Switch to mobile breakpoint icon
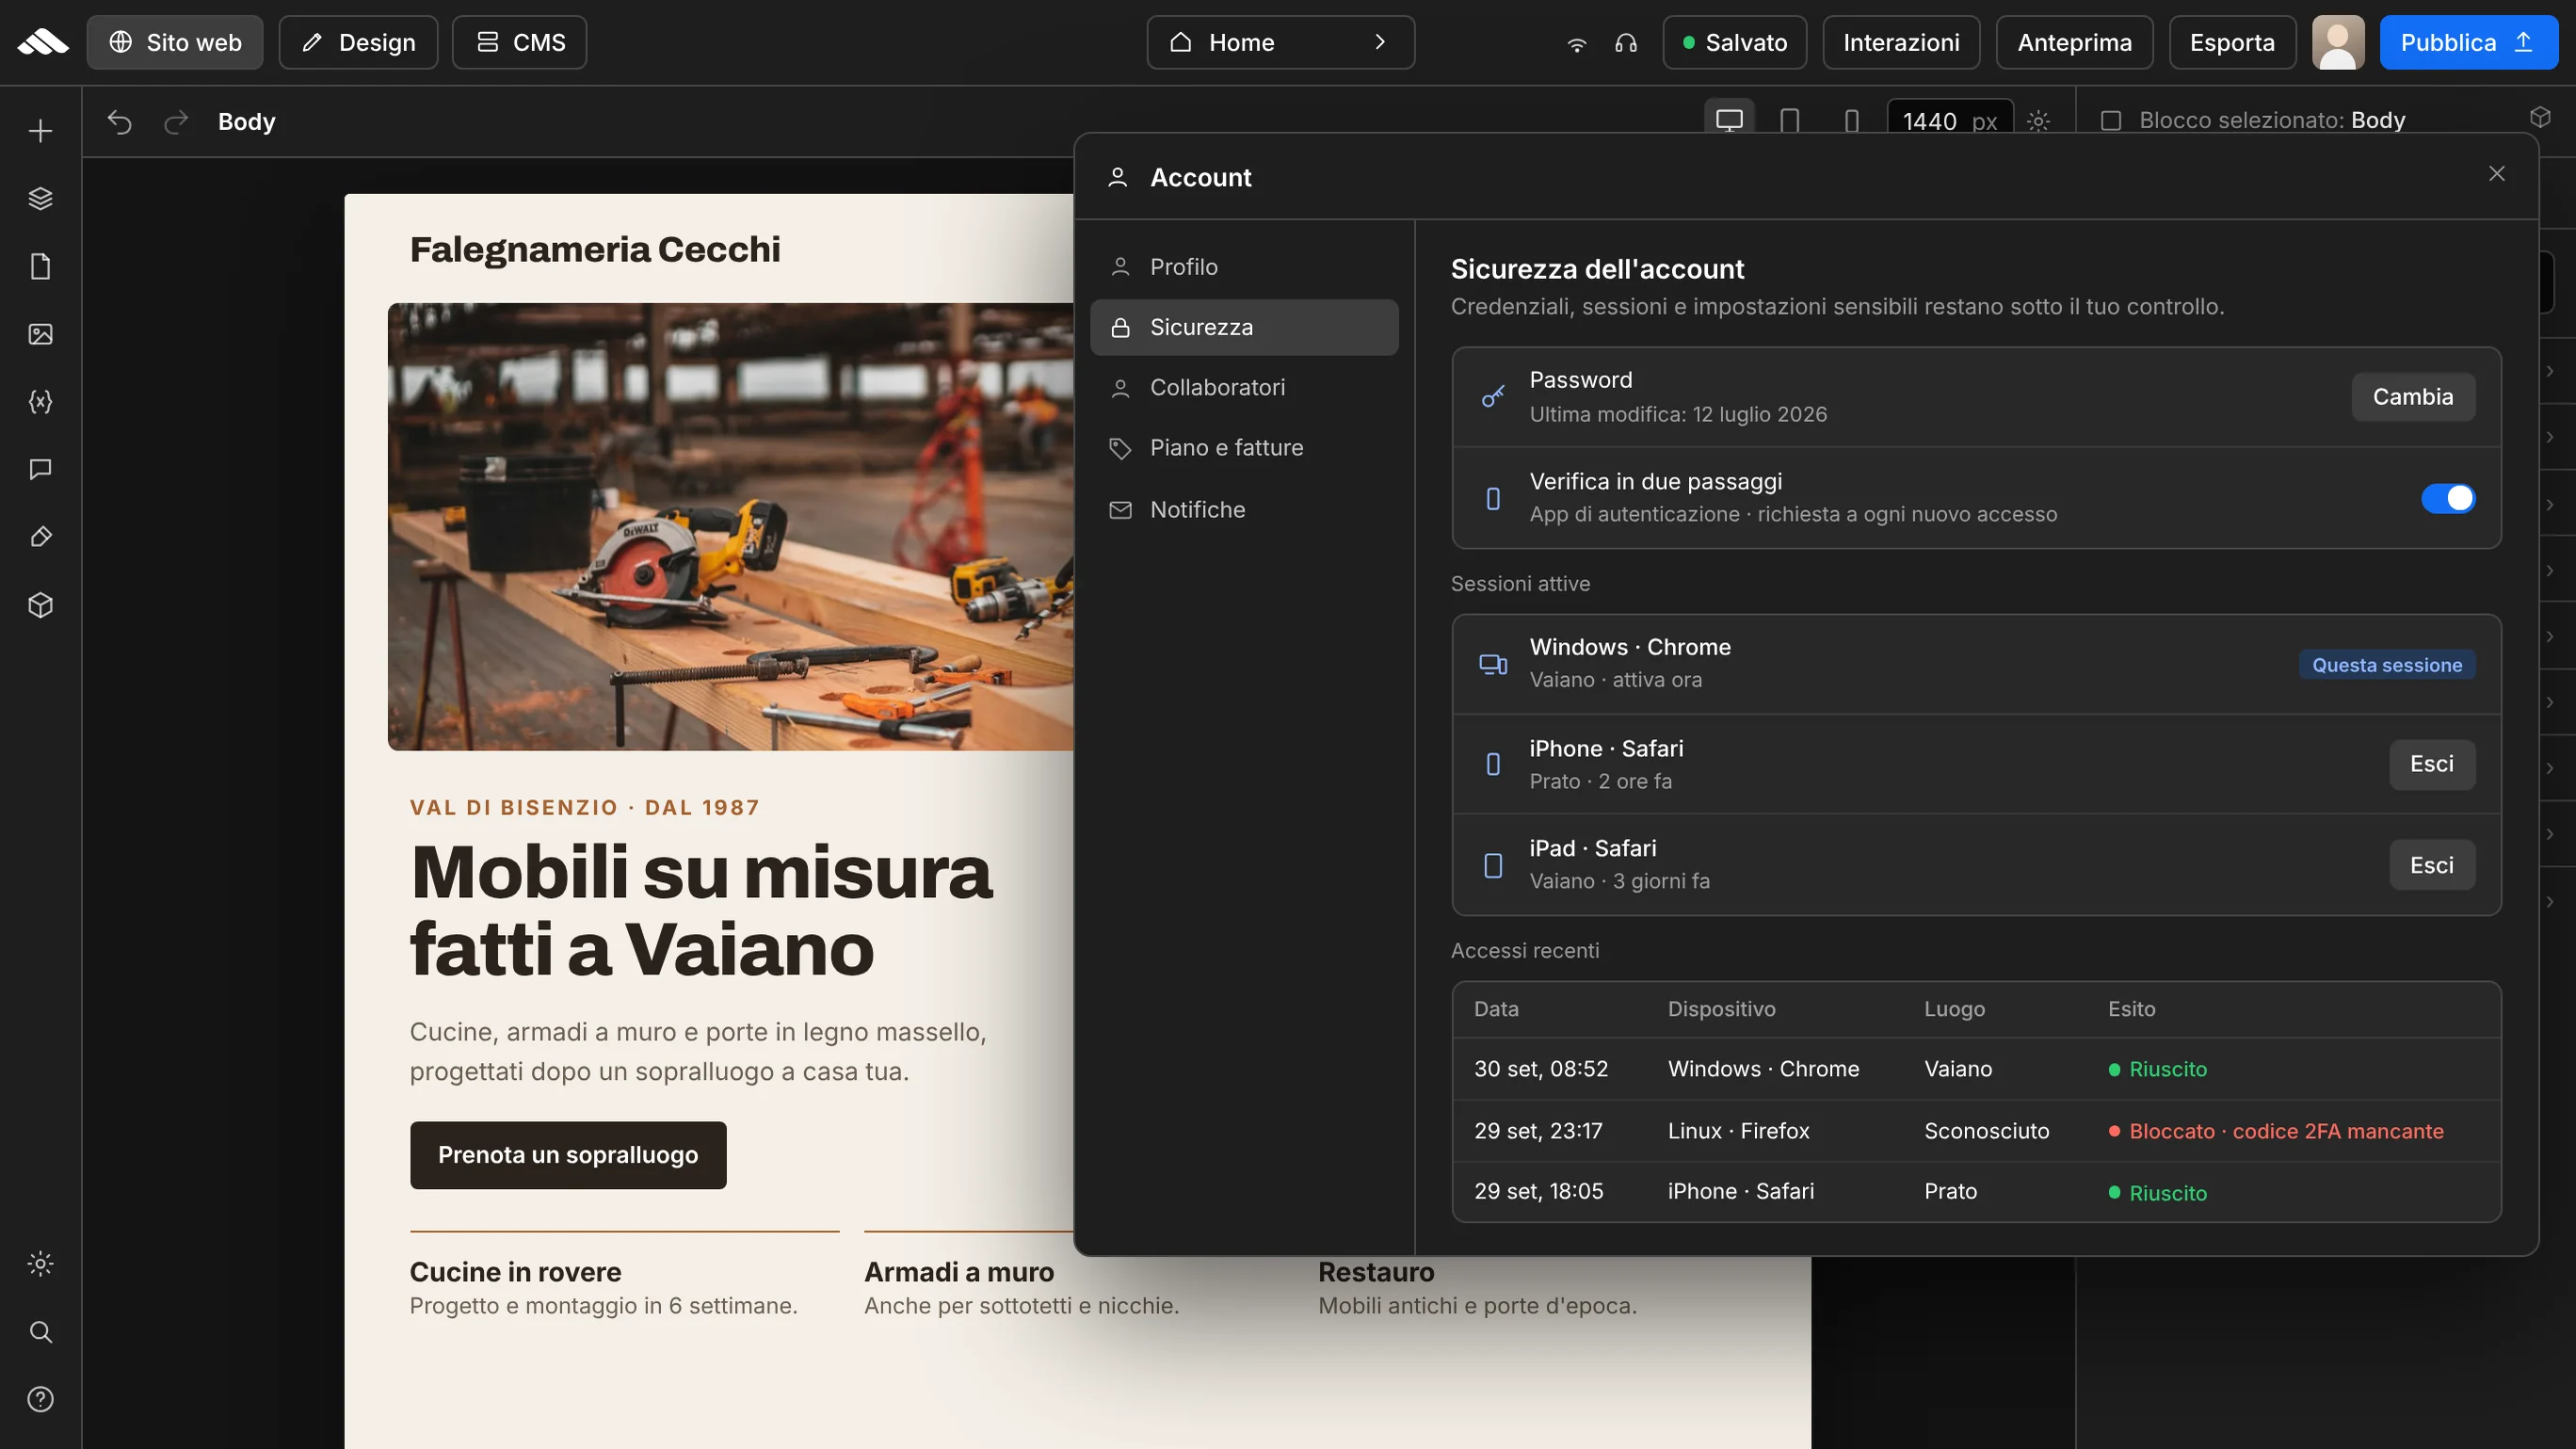Viewport: 2576px width, 1449px height. (1851, 121)
